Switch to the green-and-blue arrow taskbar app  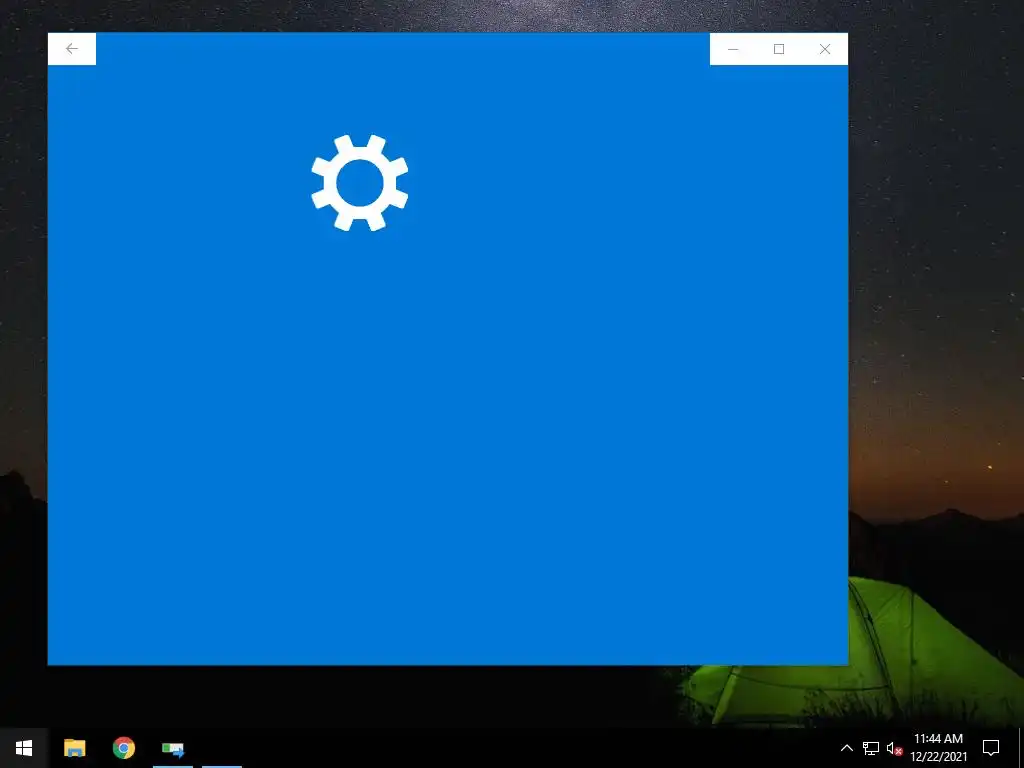[x=173, y=748]
